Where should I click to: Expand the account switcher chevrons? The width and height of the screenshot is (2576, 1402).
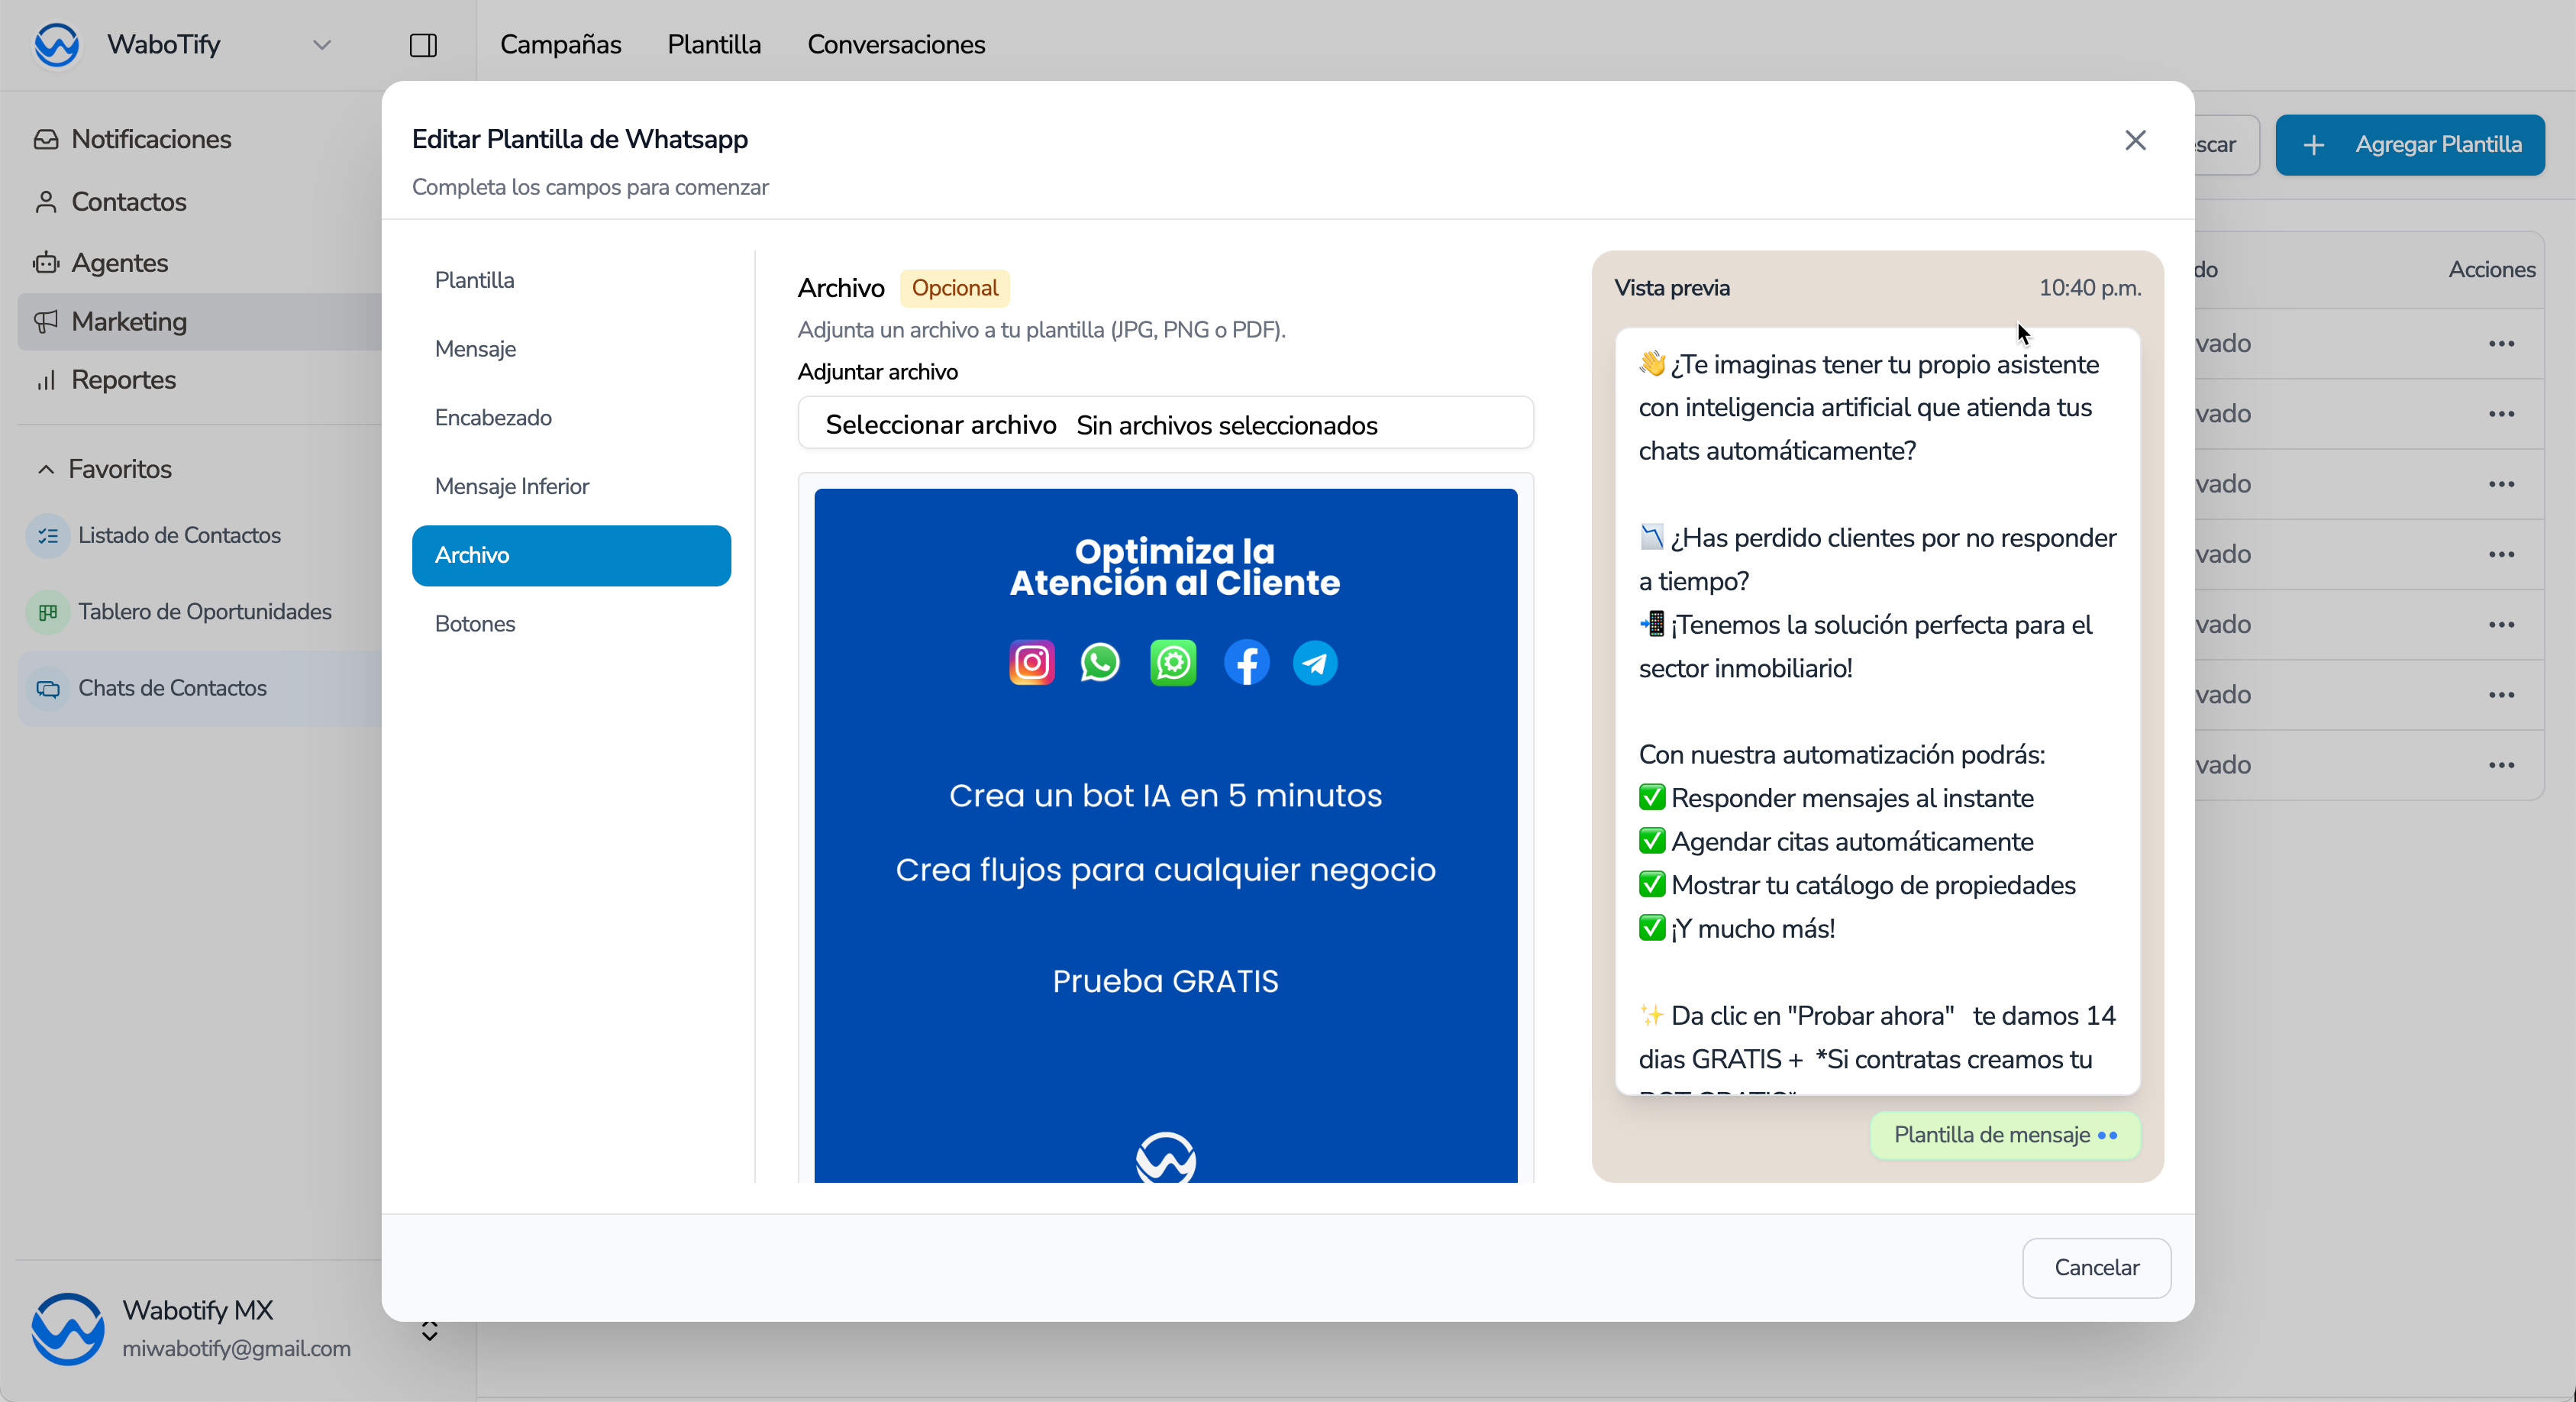pos(430,1331)
